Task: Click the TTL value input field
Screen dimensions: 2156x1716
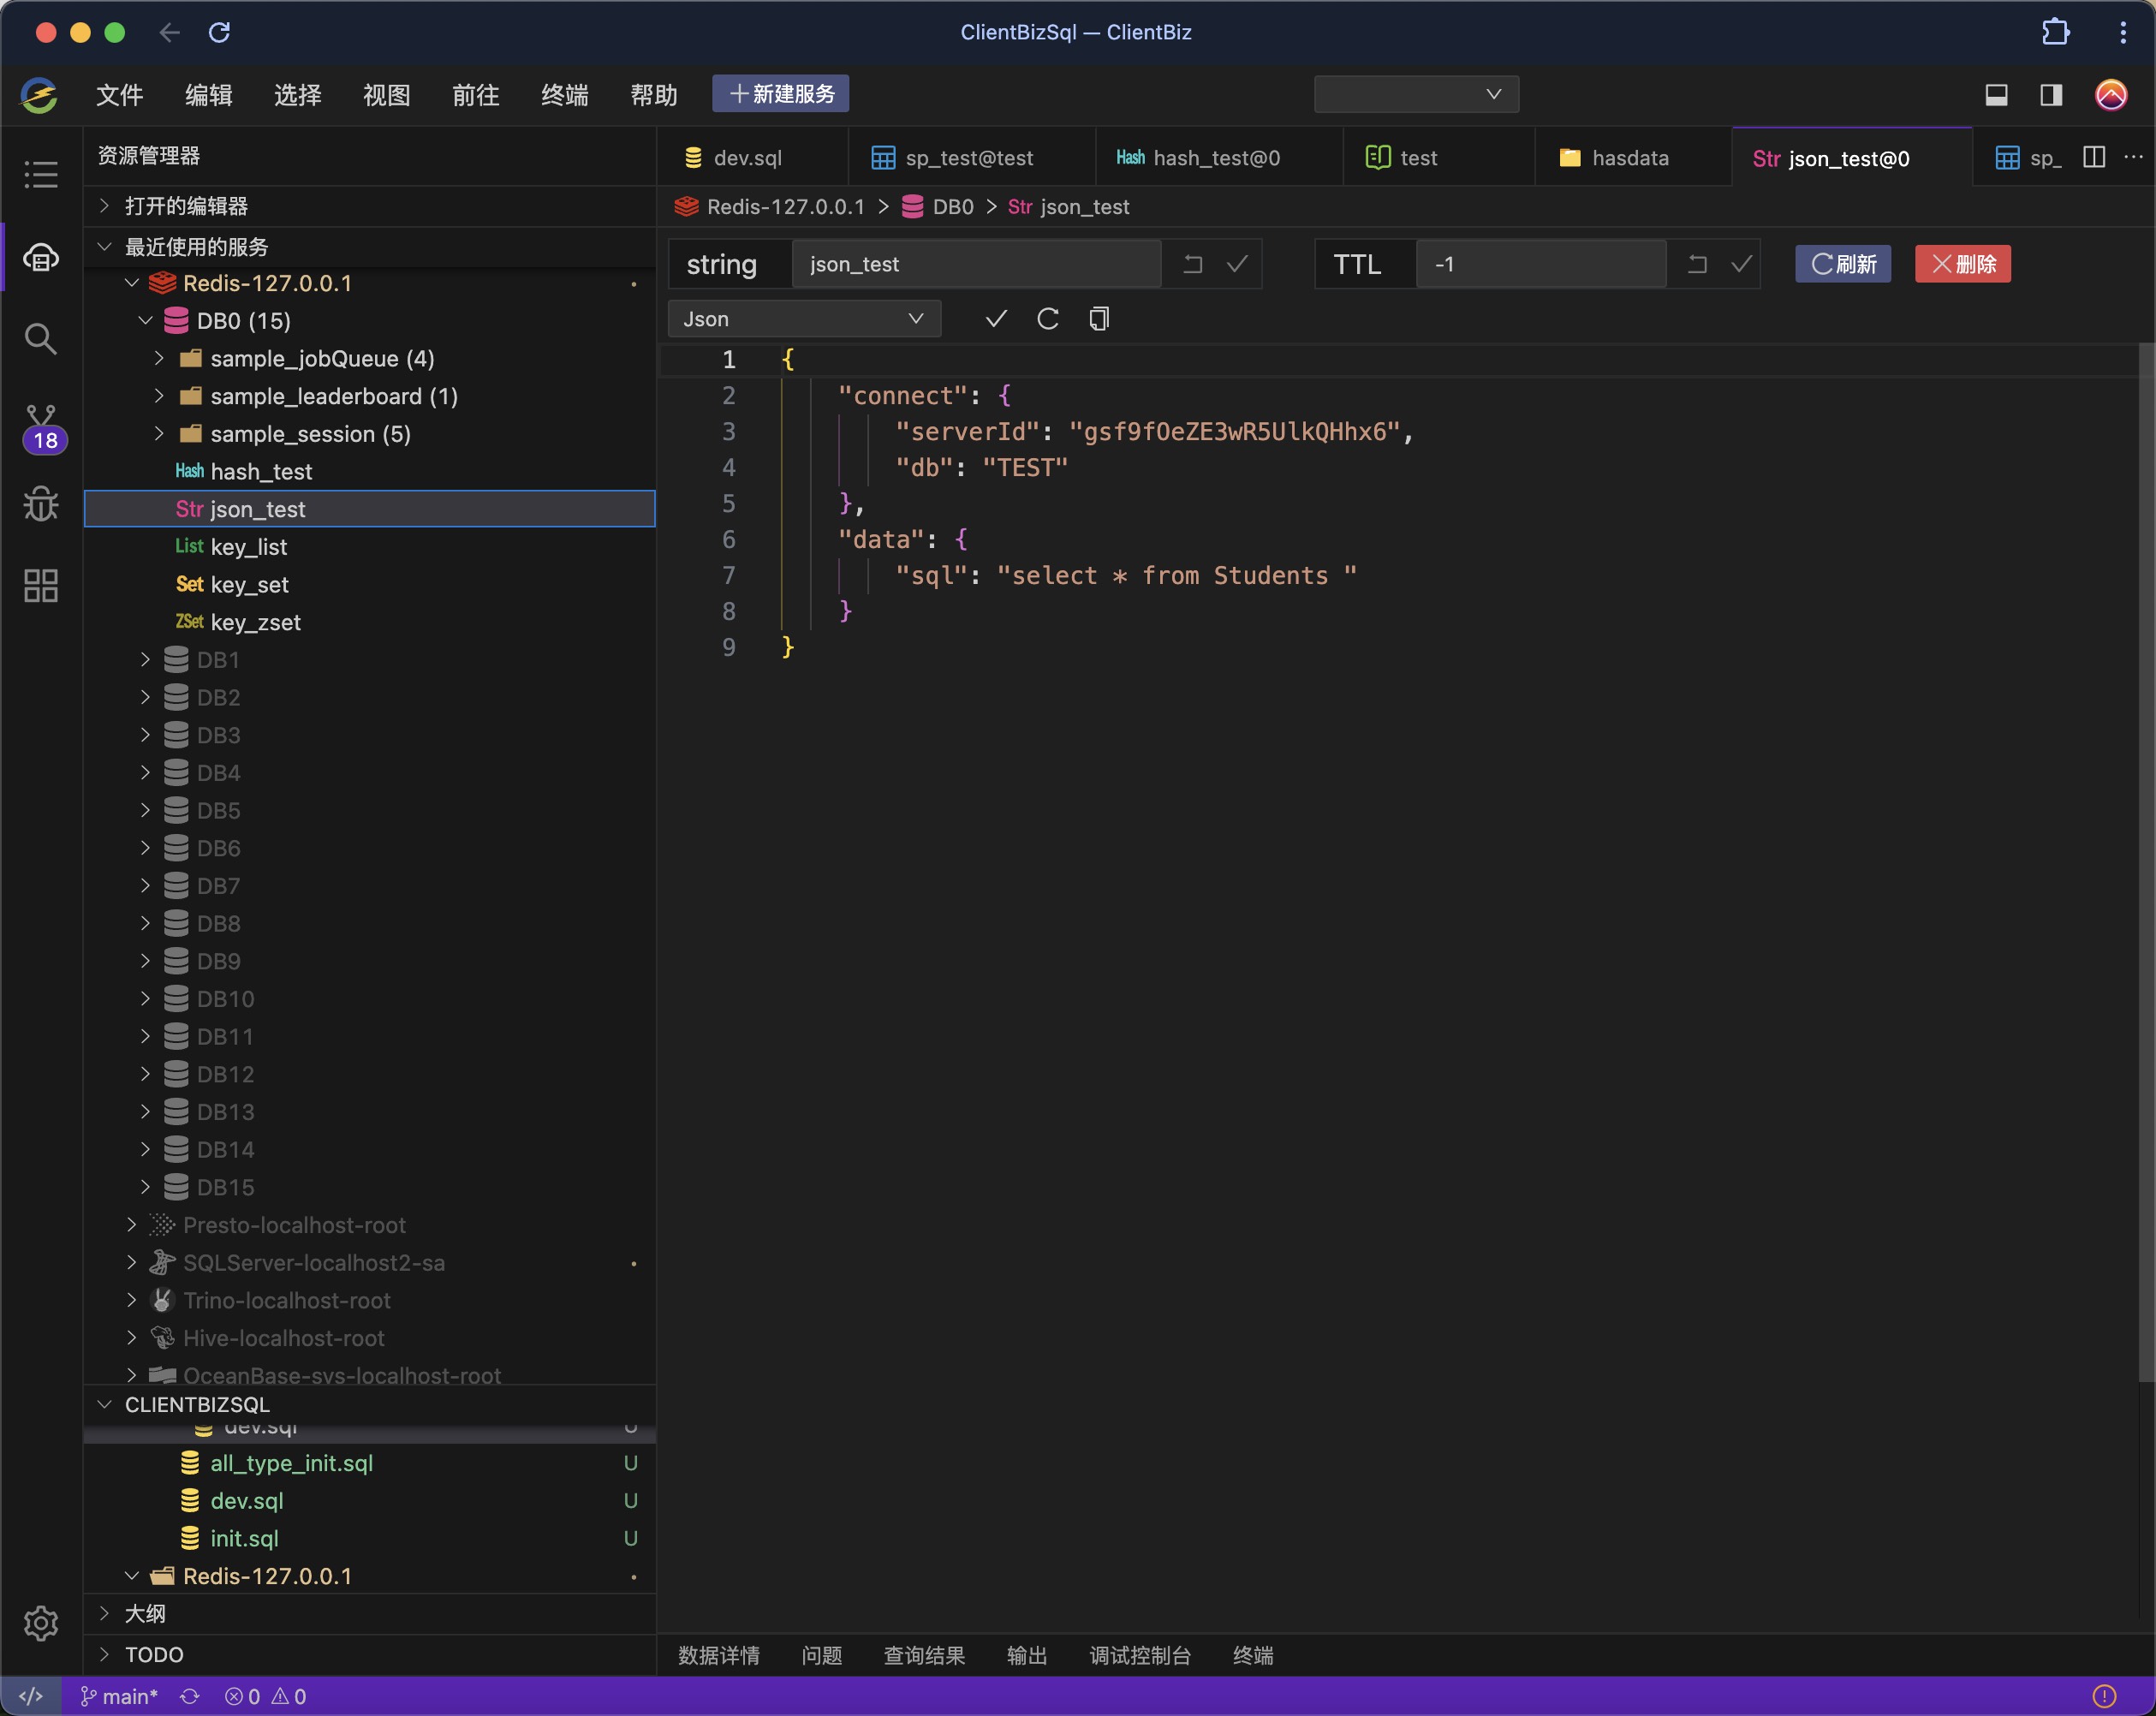Action: [x=1540, y=264]
